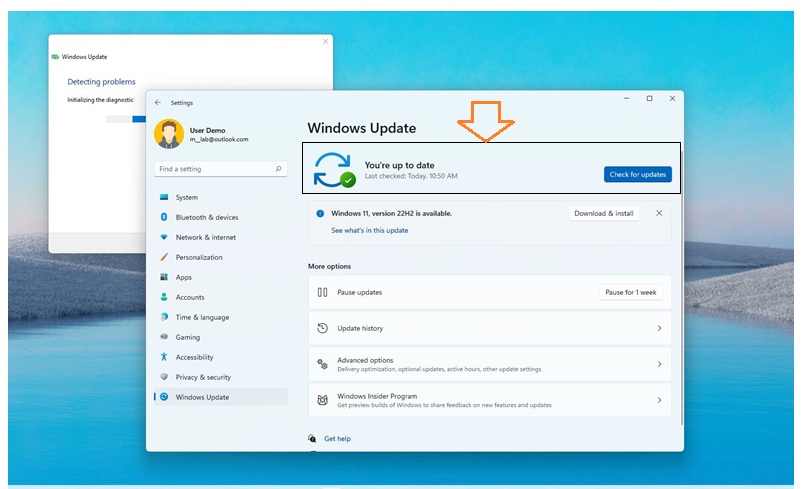Click the Advanced options gears icon

click(322, 364)
